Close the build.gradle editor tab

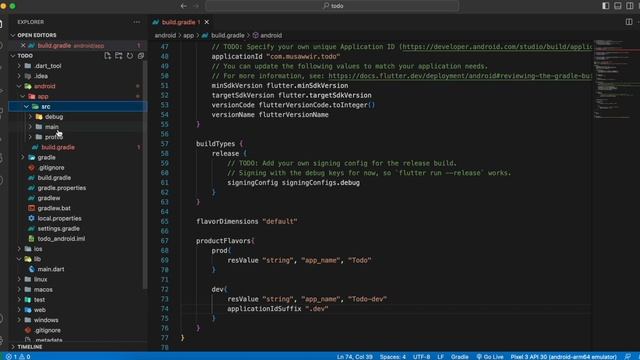coord(207,22)
